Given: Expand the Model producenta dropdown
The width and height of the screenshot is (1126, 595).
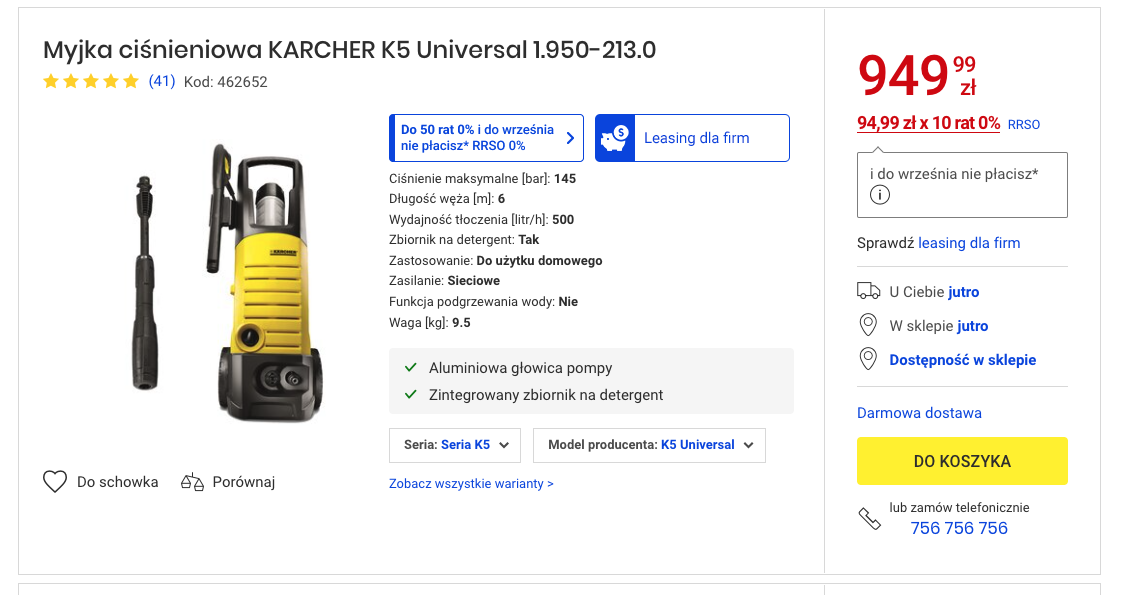Looking at the screenshot, I should coord(649,445).
